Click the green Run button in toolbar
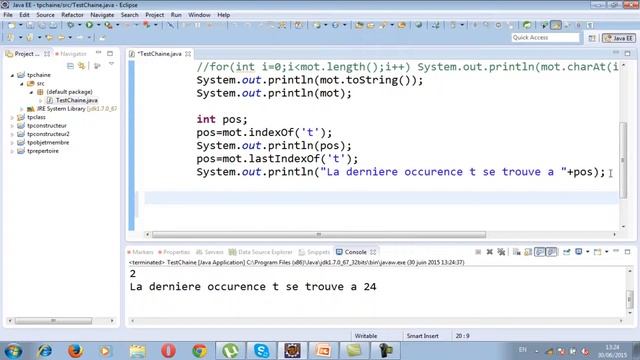The image size is (640, 360). (89, 25)
